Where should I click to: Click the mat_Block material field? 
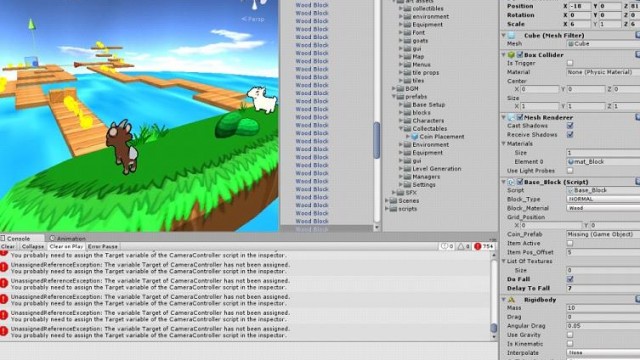(x=603, y=162)
